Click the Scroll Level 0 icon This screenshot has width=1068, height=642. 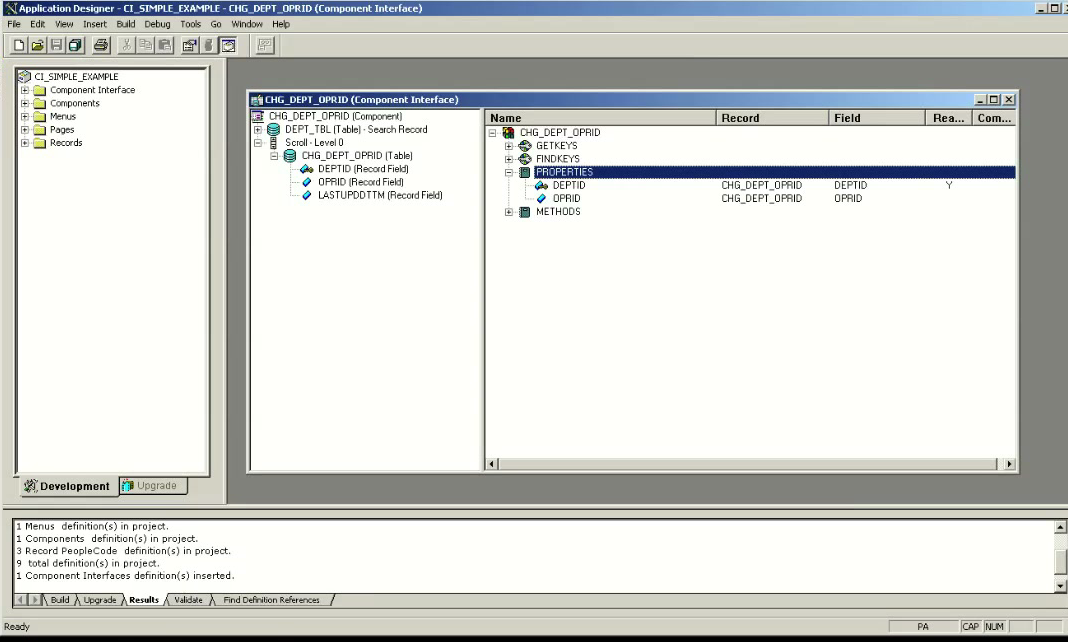point(274,143)
